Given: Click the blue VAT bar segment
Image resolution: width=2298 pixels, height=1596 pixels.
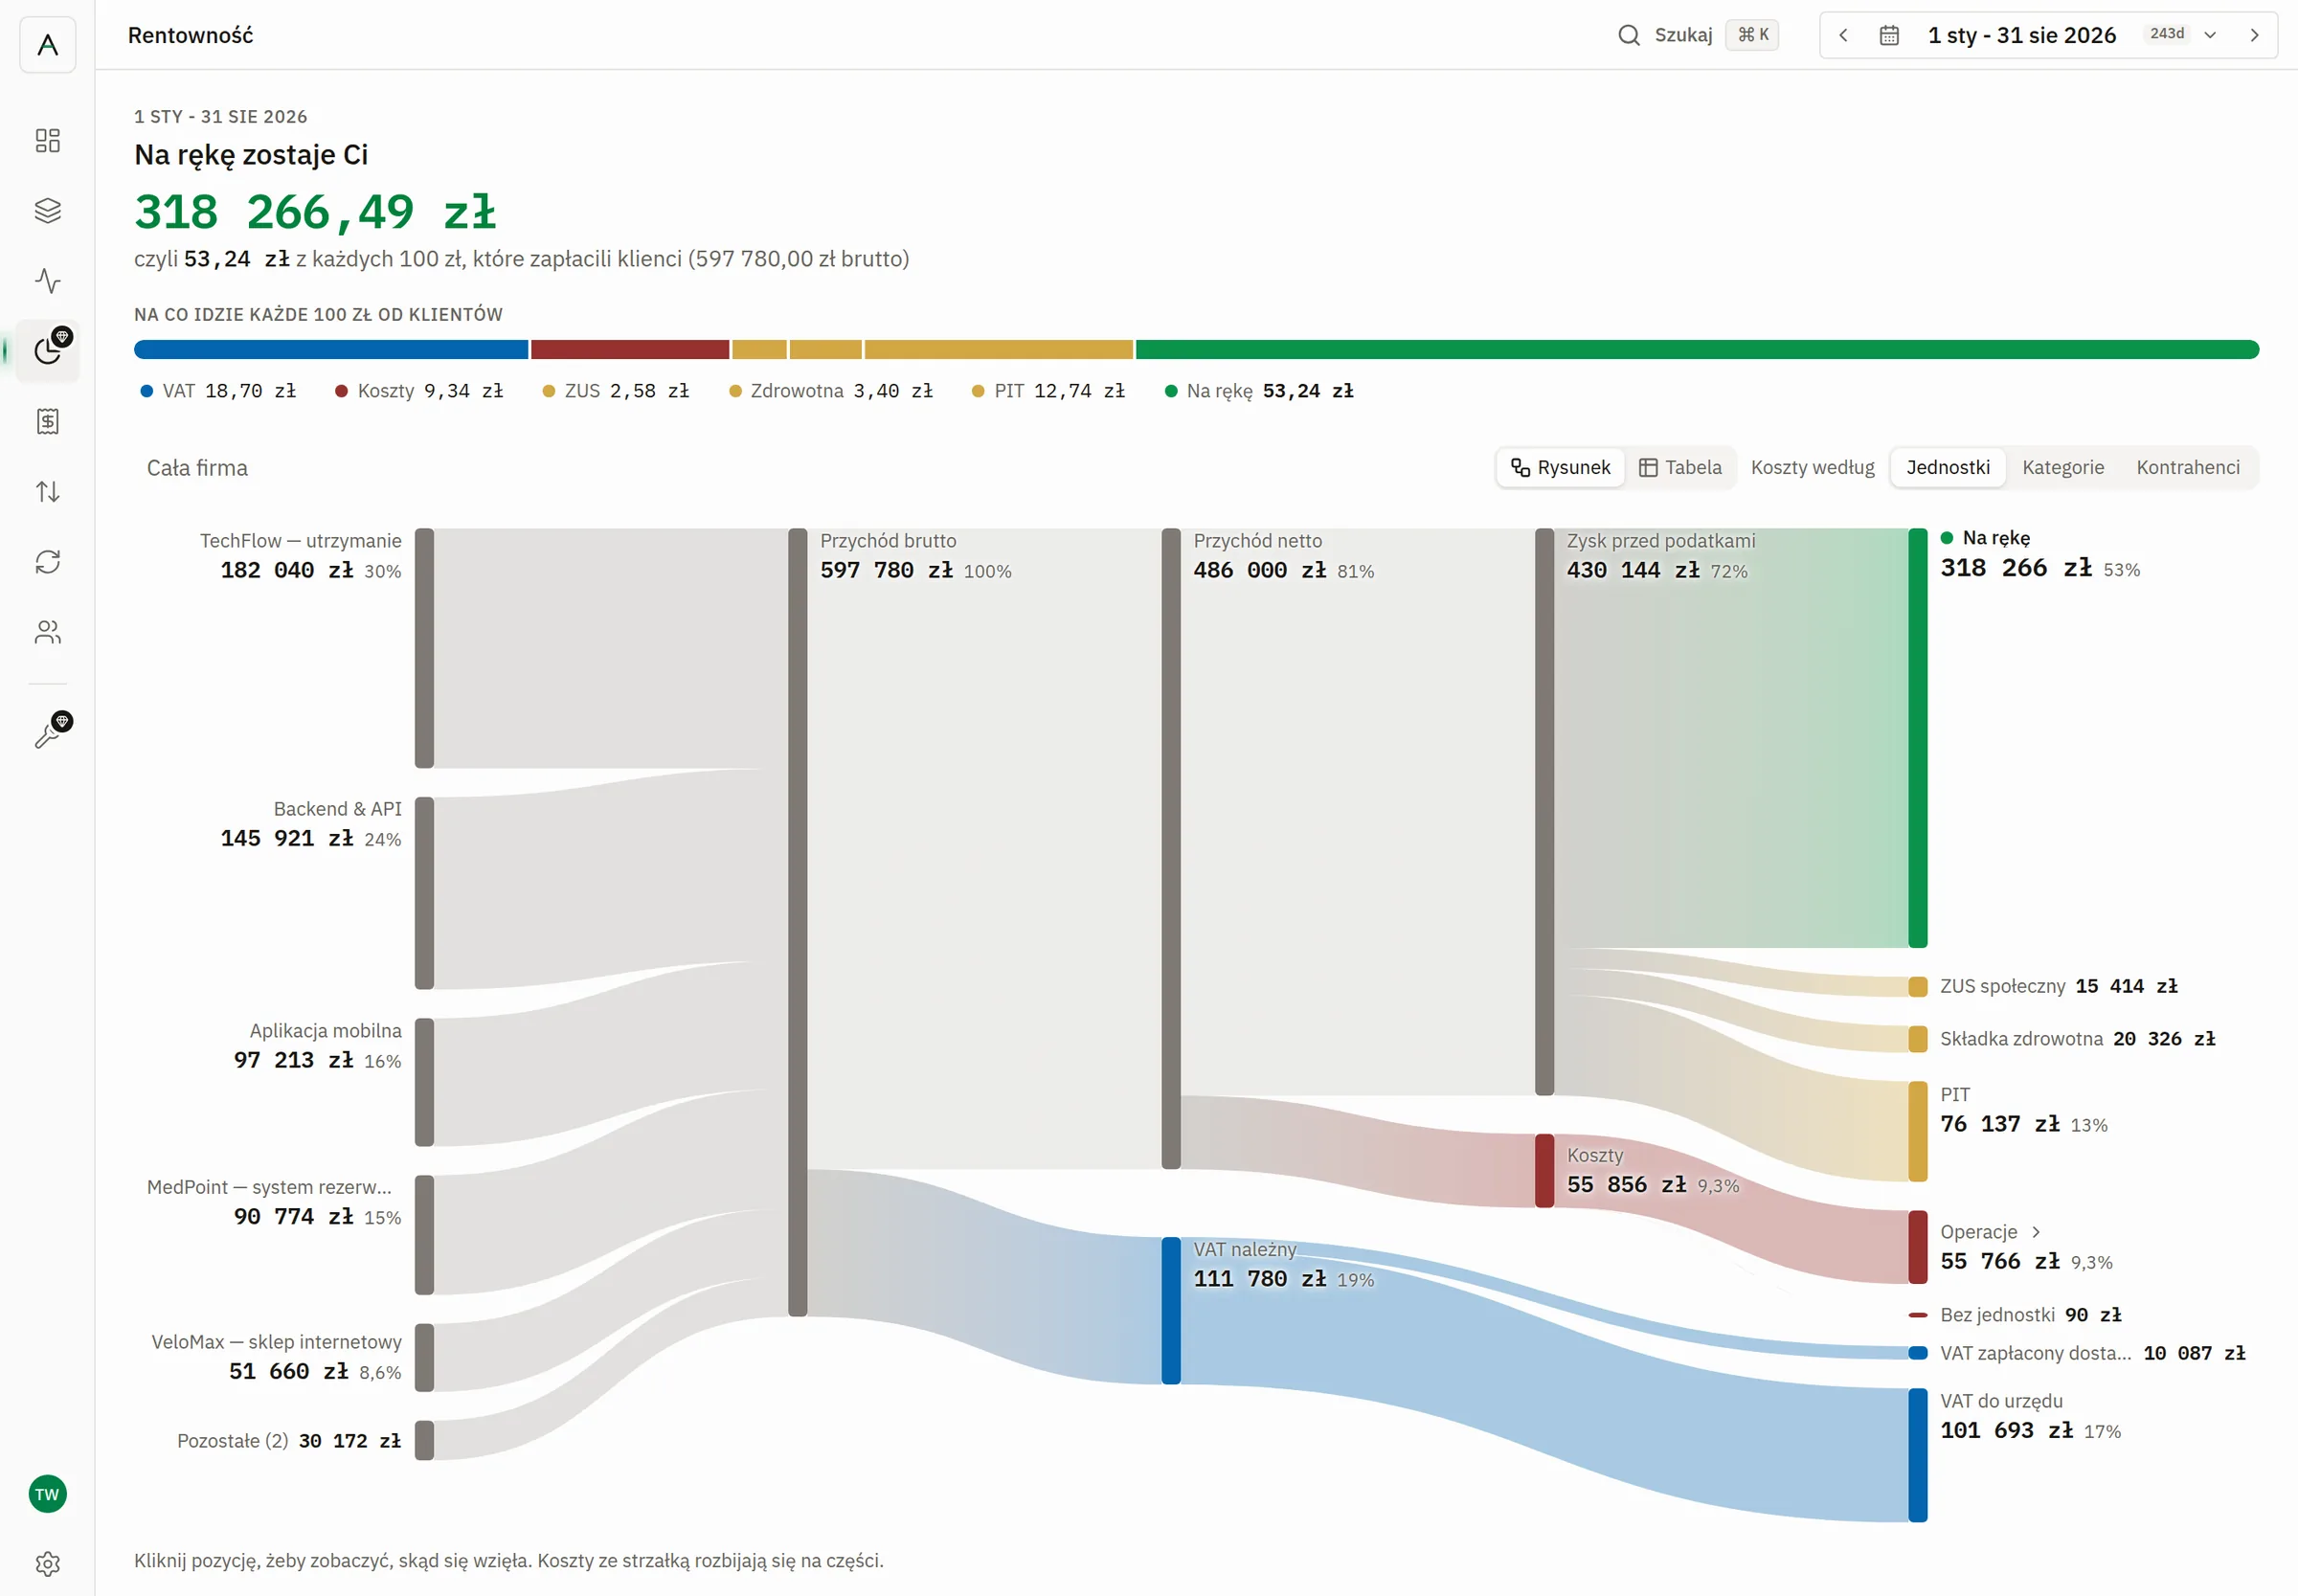Looking at the screenshot, I should point(331,349).
